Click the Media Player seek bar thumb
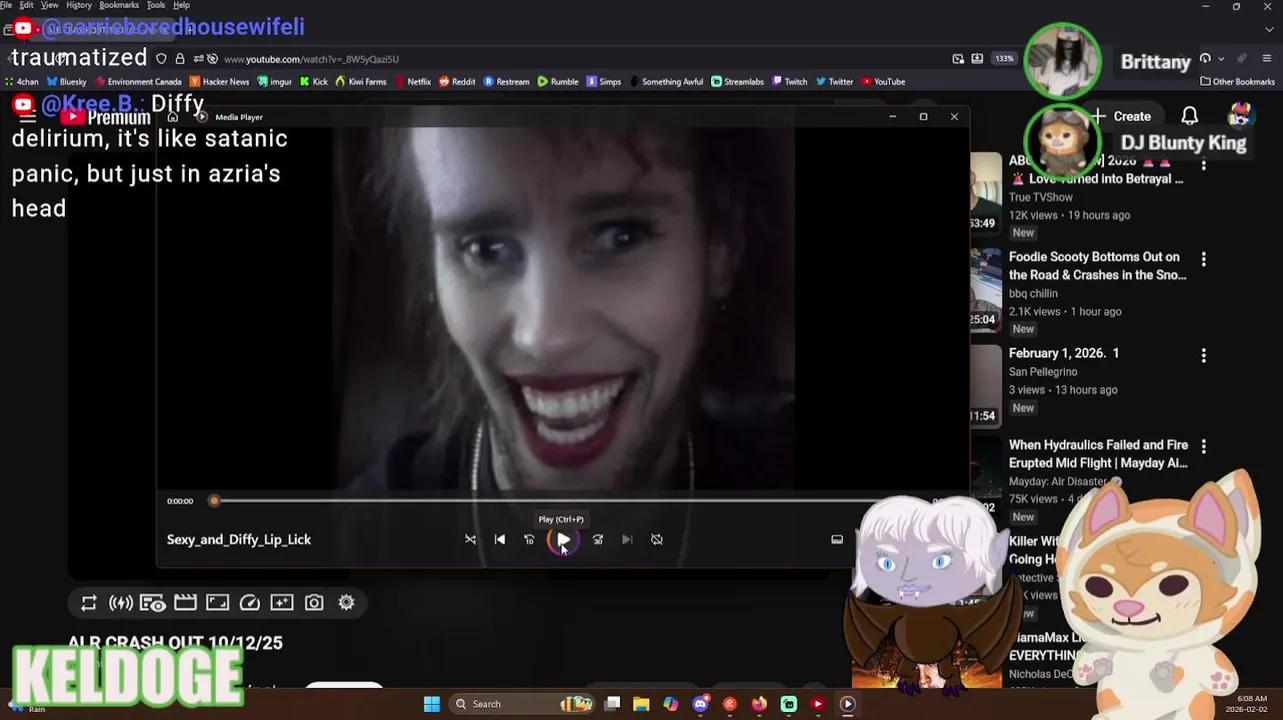This screenshot has width=1283, height=720. pyautogui.click(x=213, y=500)
